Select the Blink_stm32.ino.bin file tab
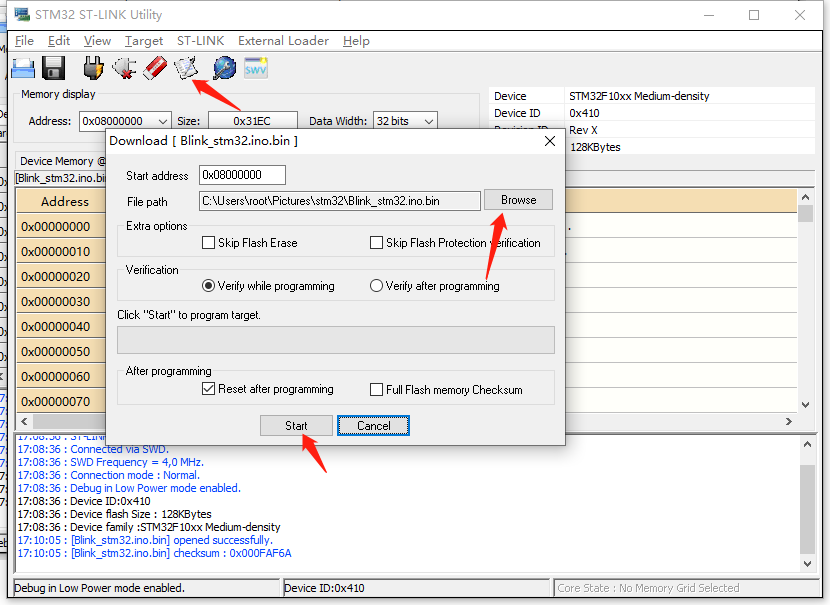Viewport: 830px width, 605px height. pos(60,178)
